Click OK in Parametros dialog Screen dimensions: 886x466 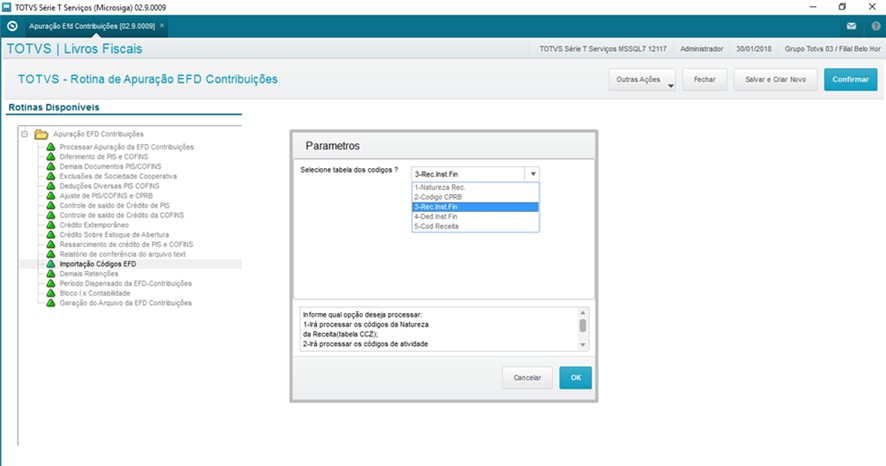575,378
